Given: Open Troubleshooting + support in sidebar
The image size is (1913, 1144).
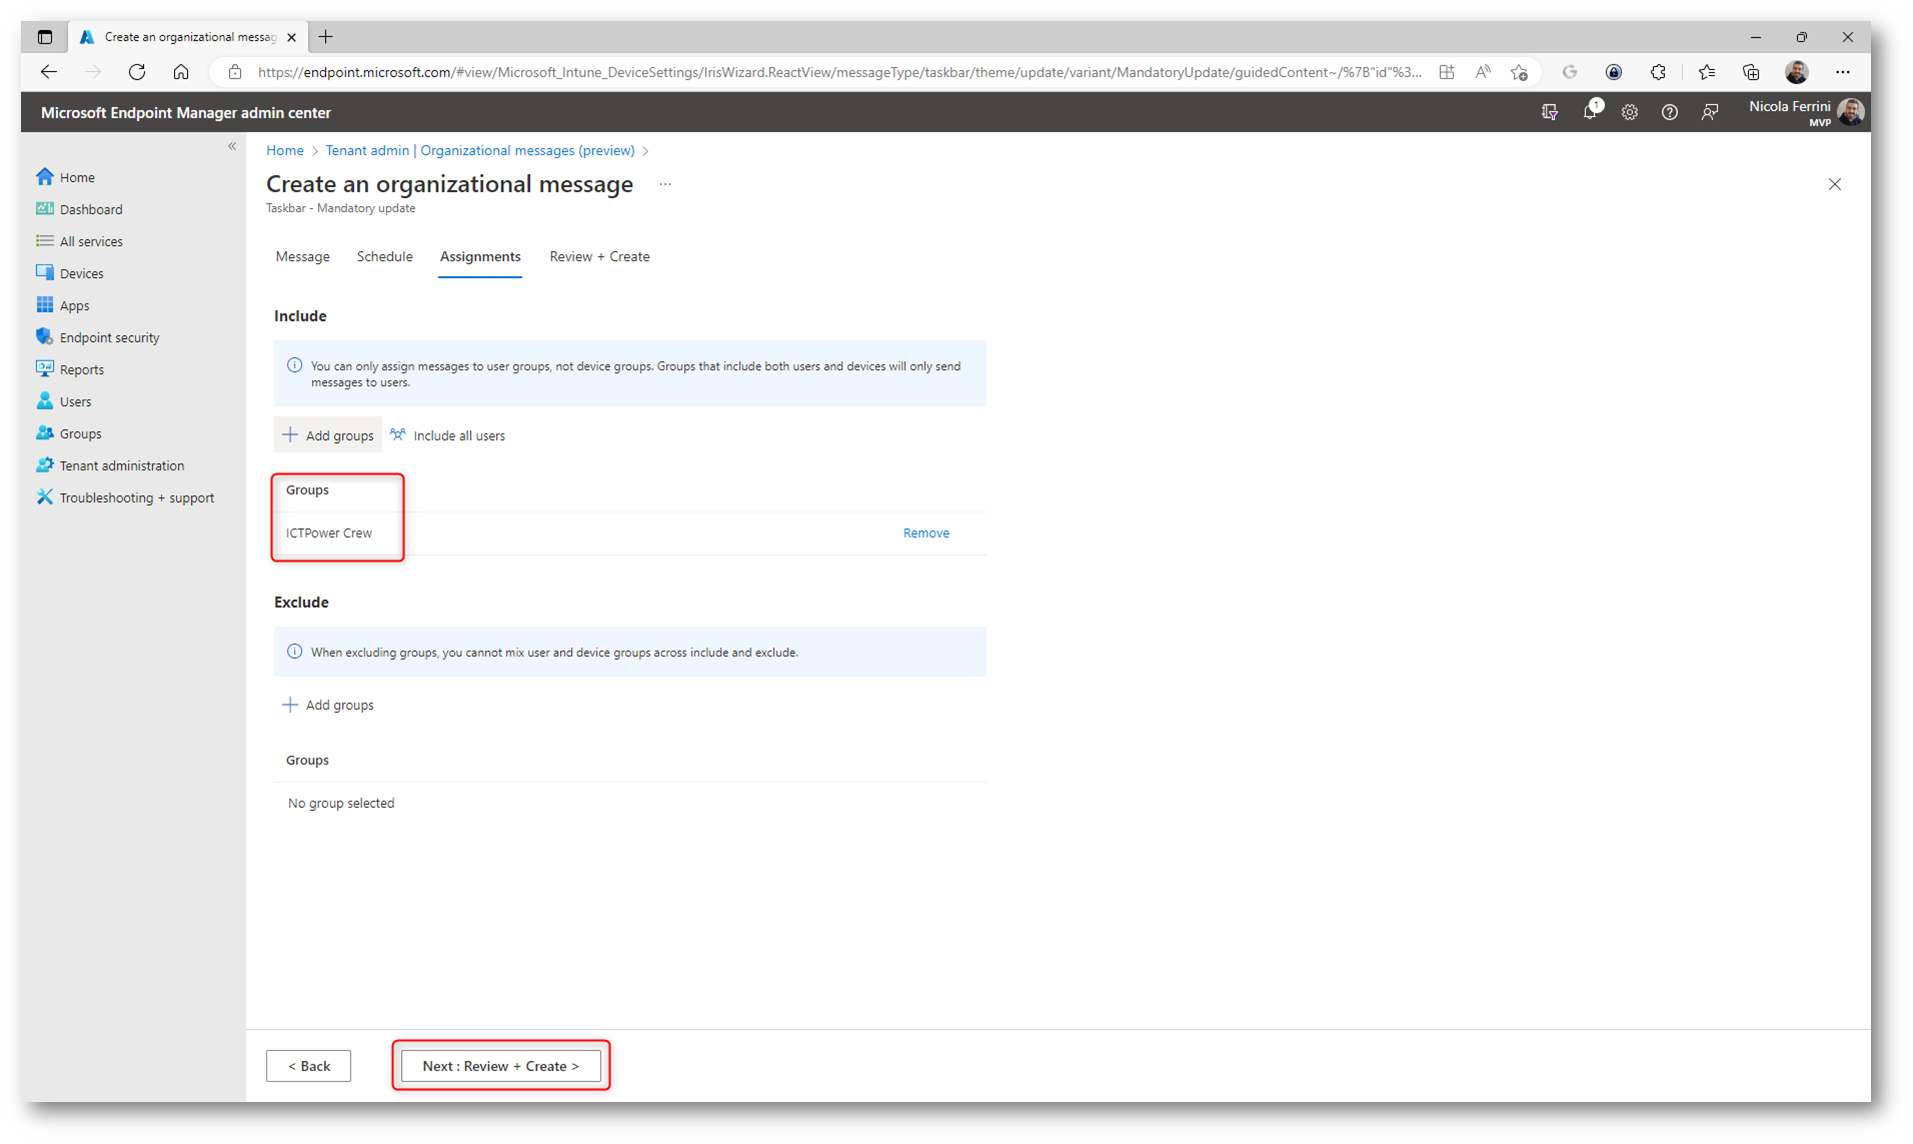Looking at the screenshot, I should pyautogui.click(x=136, y=498).
